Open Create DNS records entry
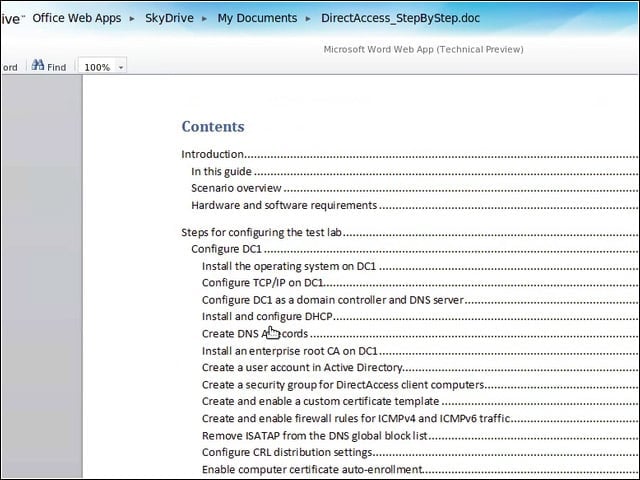 pyautogui.click(x=255, y=334)
